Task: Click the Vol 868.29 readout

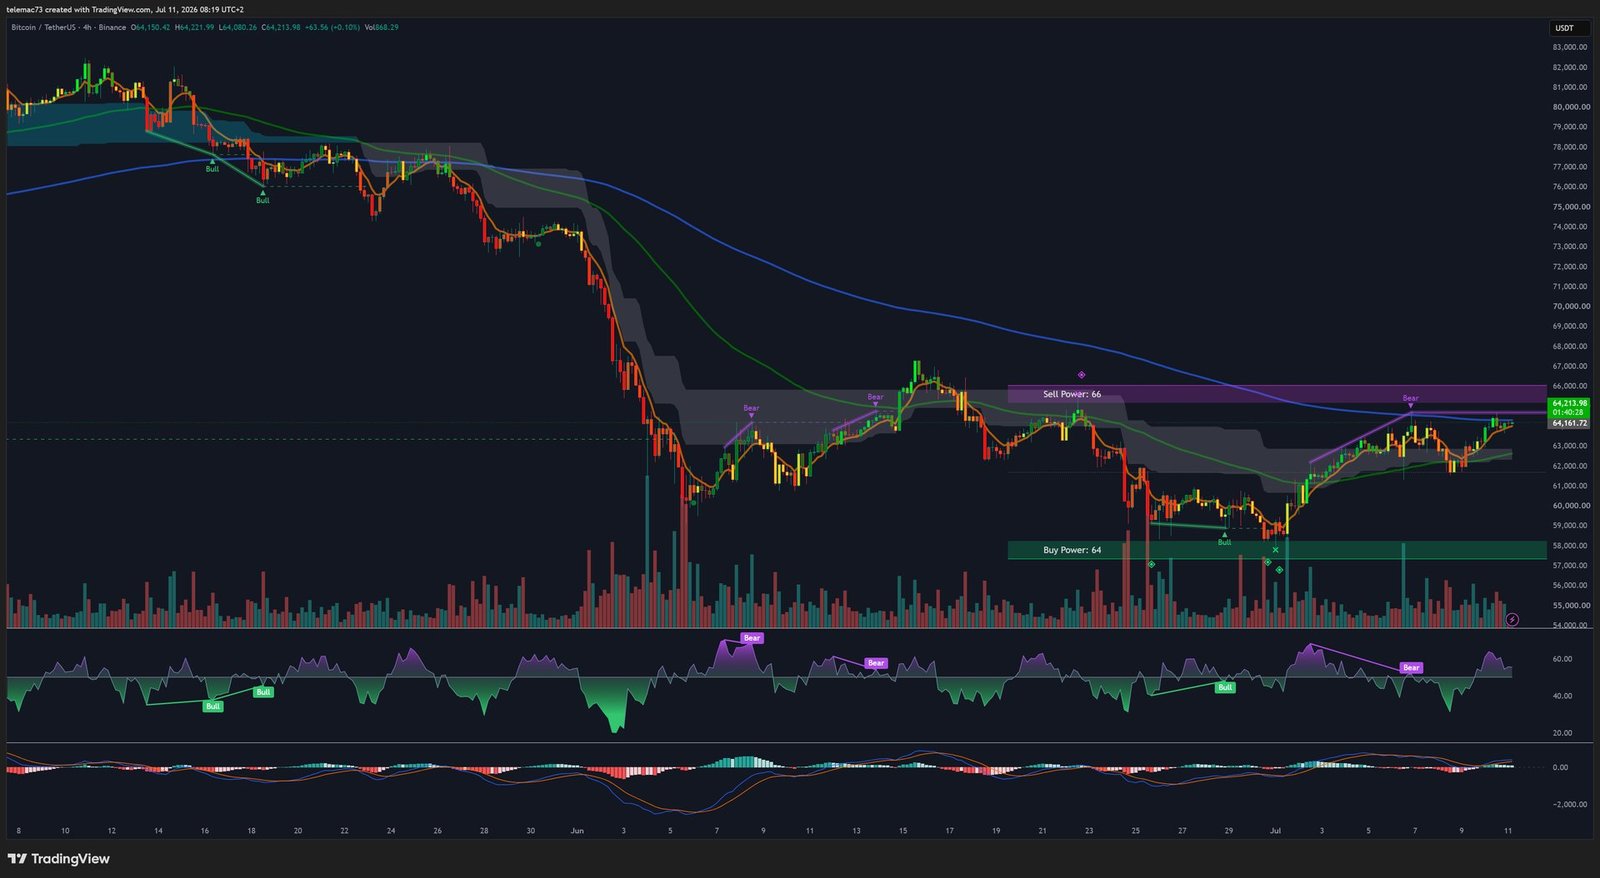Action: tap(381, 27)
